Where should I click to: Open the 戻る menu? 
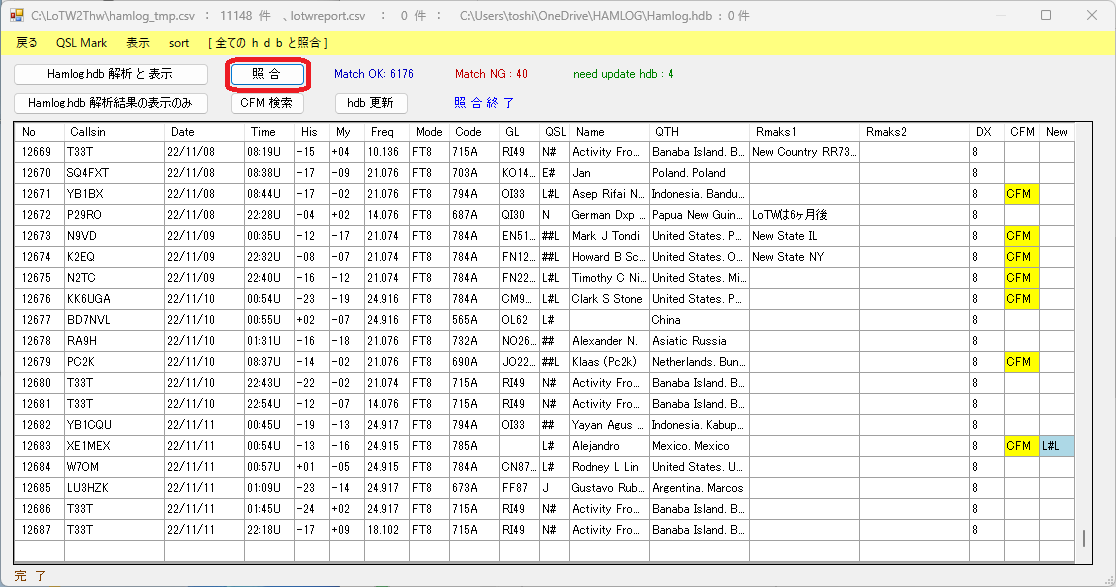tap(27, 43)
